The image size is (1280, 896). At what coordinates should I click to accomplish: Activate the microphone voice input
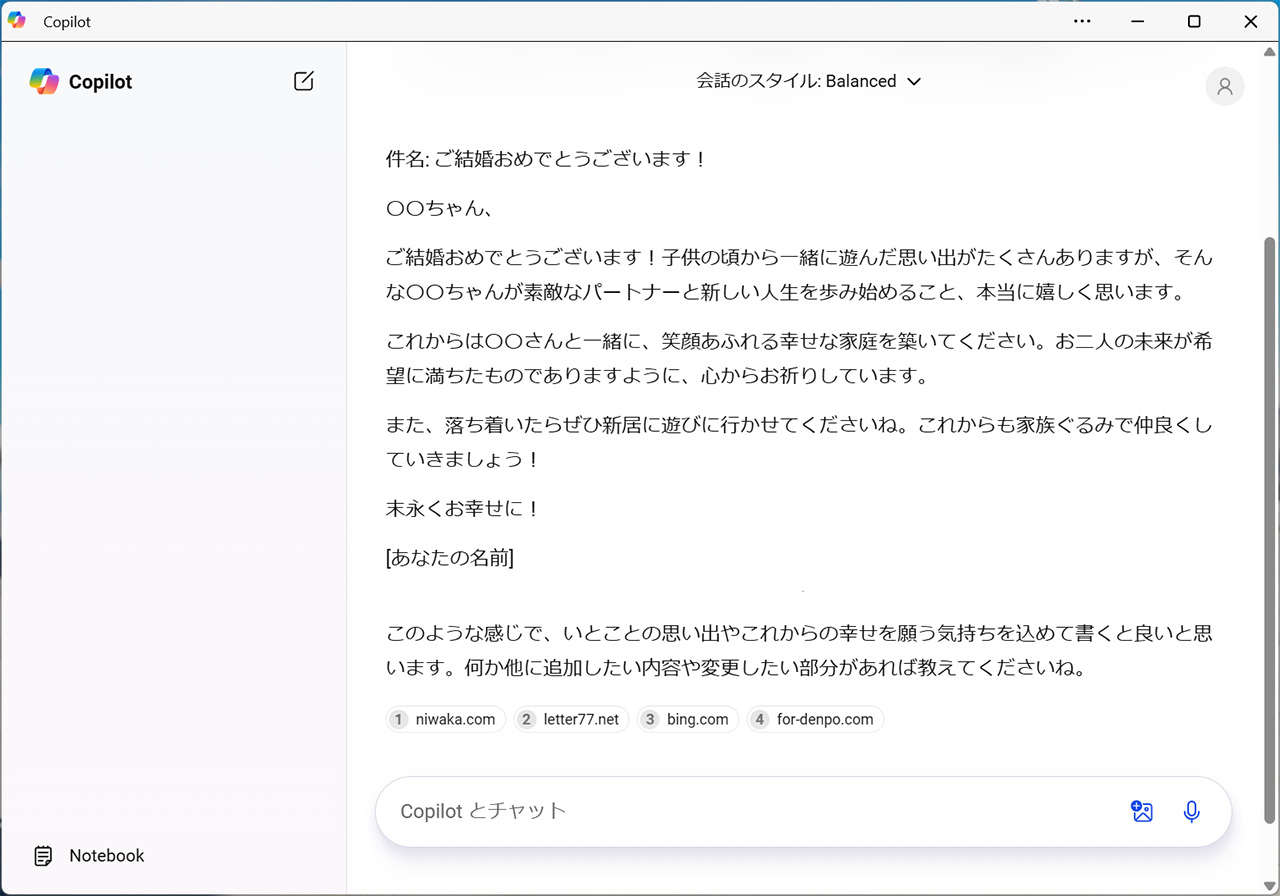(1191, 811)
